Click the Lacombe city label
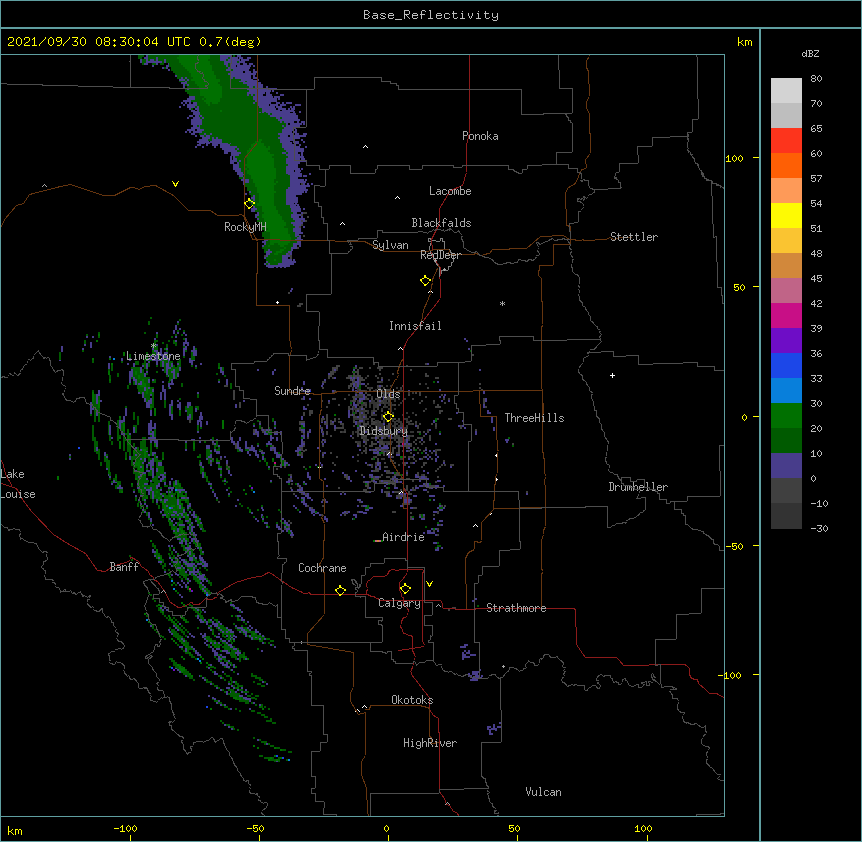Image resolution: width=862 pixels, height=842 pixels. (450, 191)
